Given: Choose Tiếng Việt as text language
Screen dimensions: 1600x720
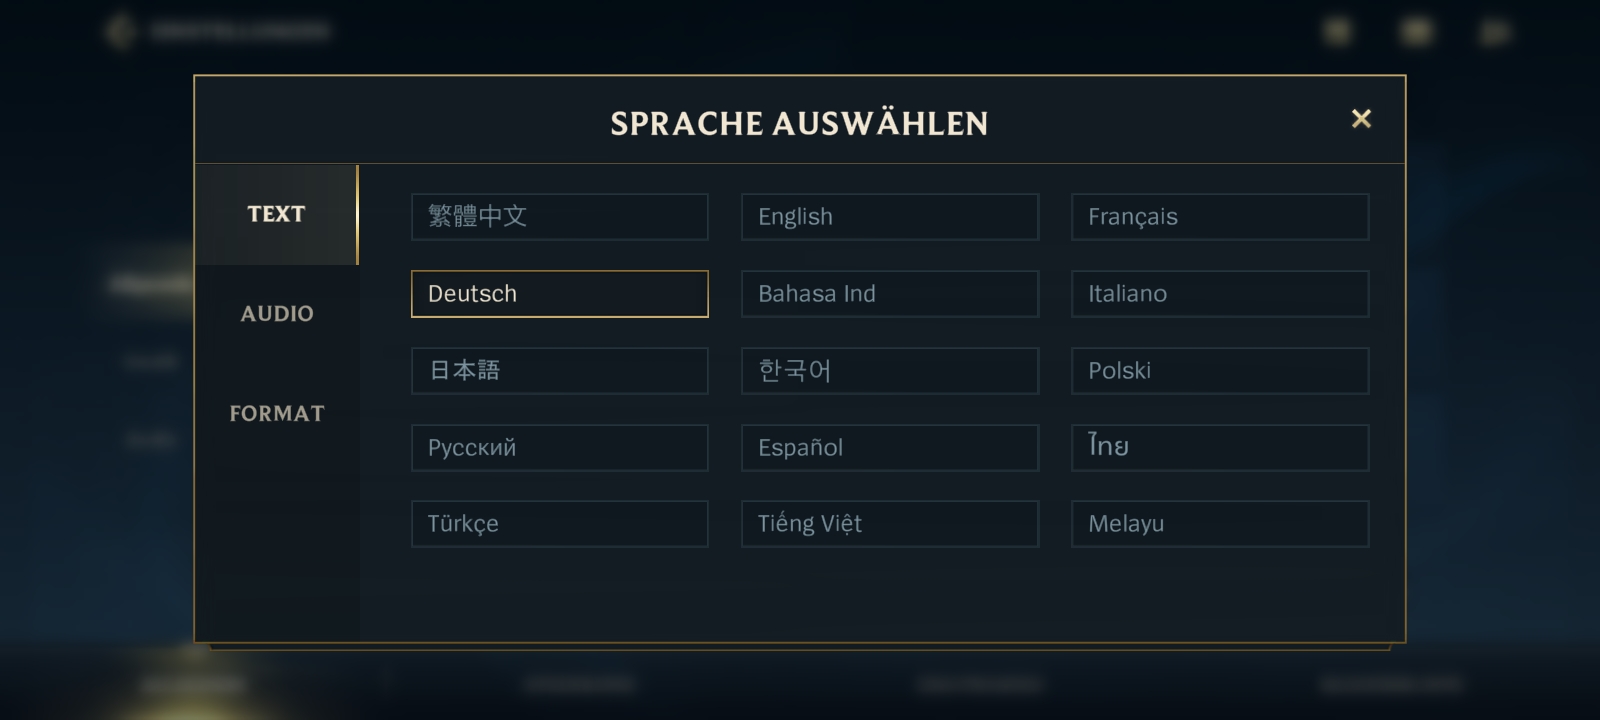Looking at the screenshot, I should (889, 524).
